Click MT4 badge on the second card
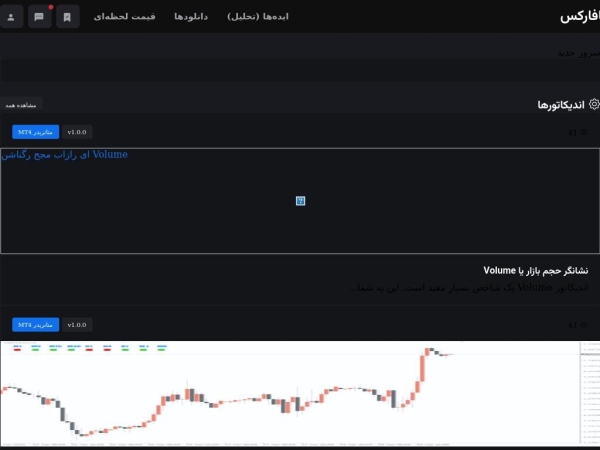This screenshot has width=600, height=450. [36, 325]
